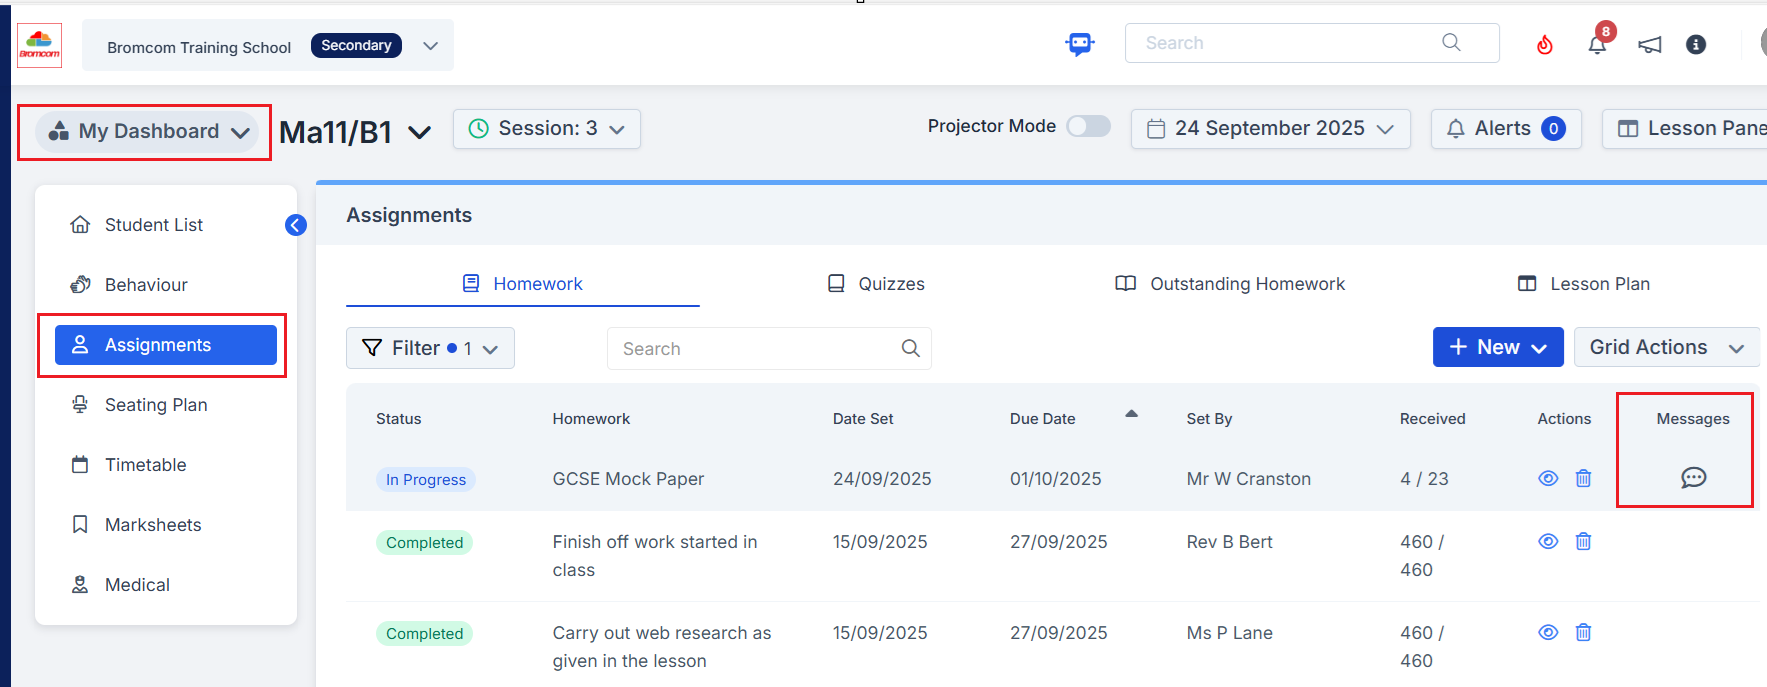
Task: Click the In Progress status badge
Action: pos(426,480)
